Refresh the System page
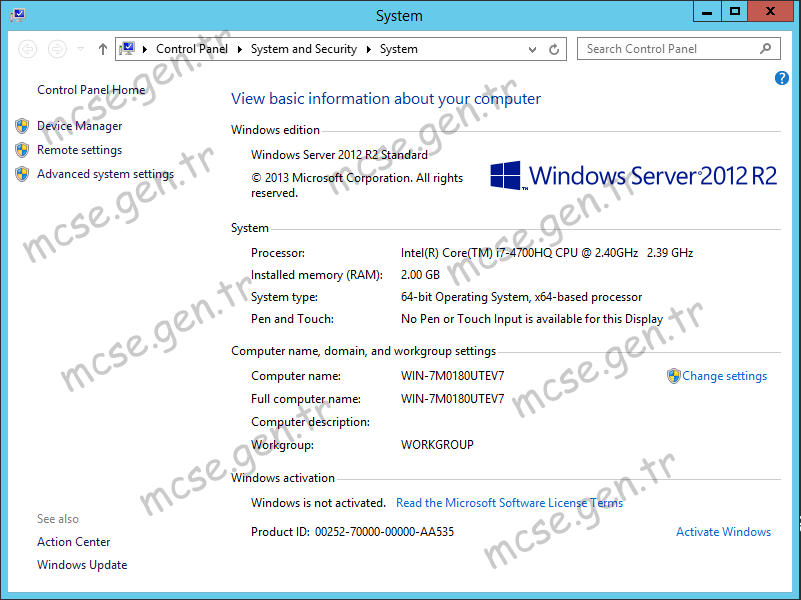Screen dimensions: 801x600 coord(554,50)
